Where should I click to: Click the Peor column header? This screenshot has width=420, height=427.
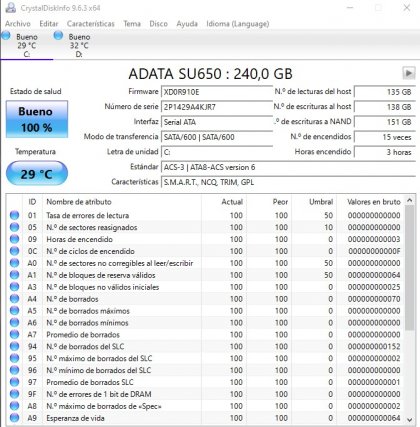(269, 202)
